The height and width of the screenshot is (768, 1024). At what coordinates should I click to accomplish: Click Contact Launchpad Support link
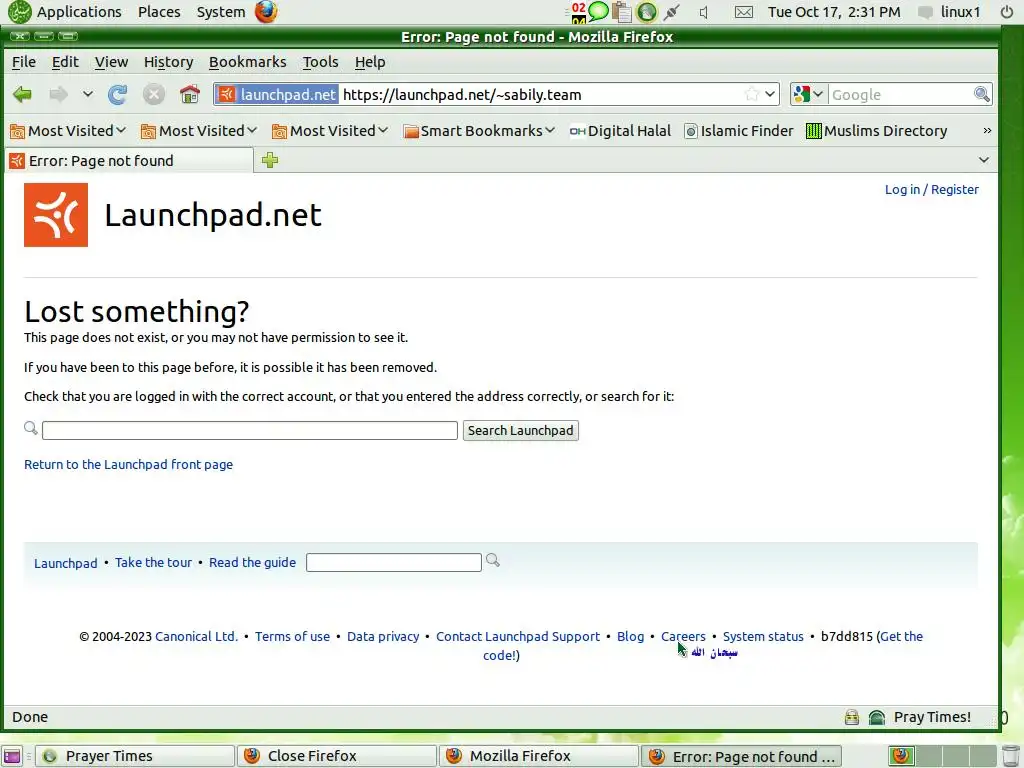518,636
